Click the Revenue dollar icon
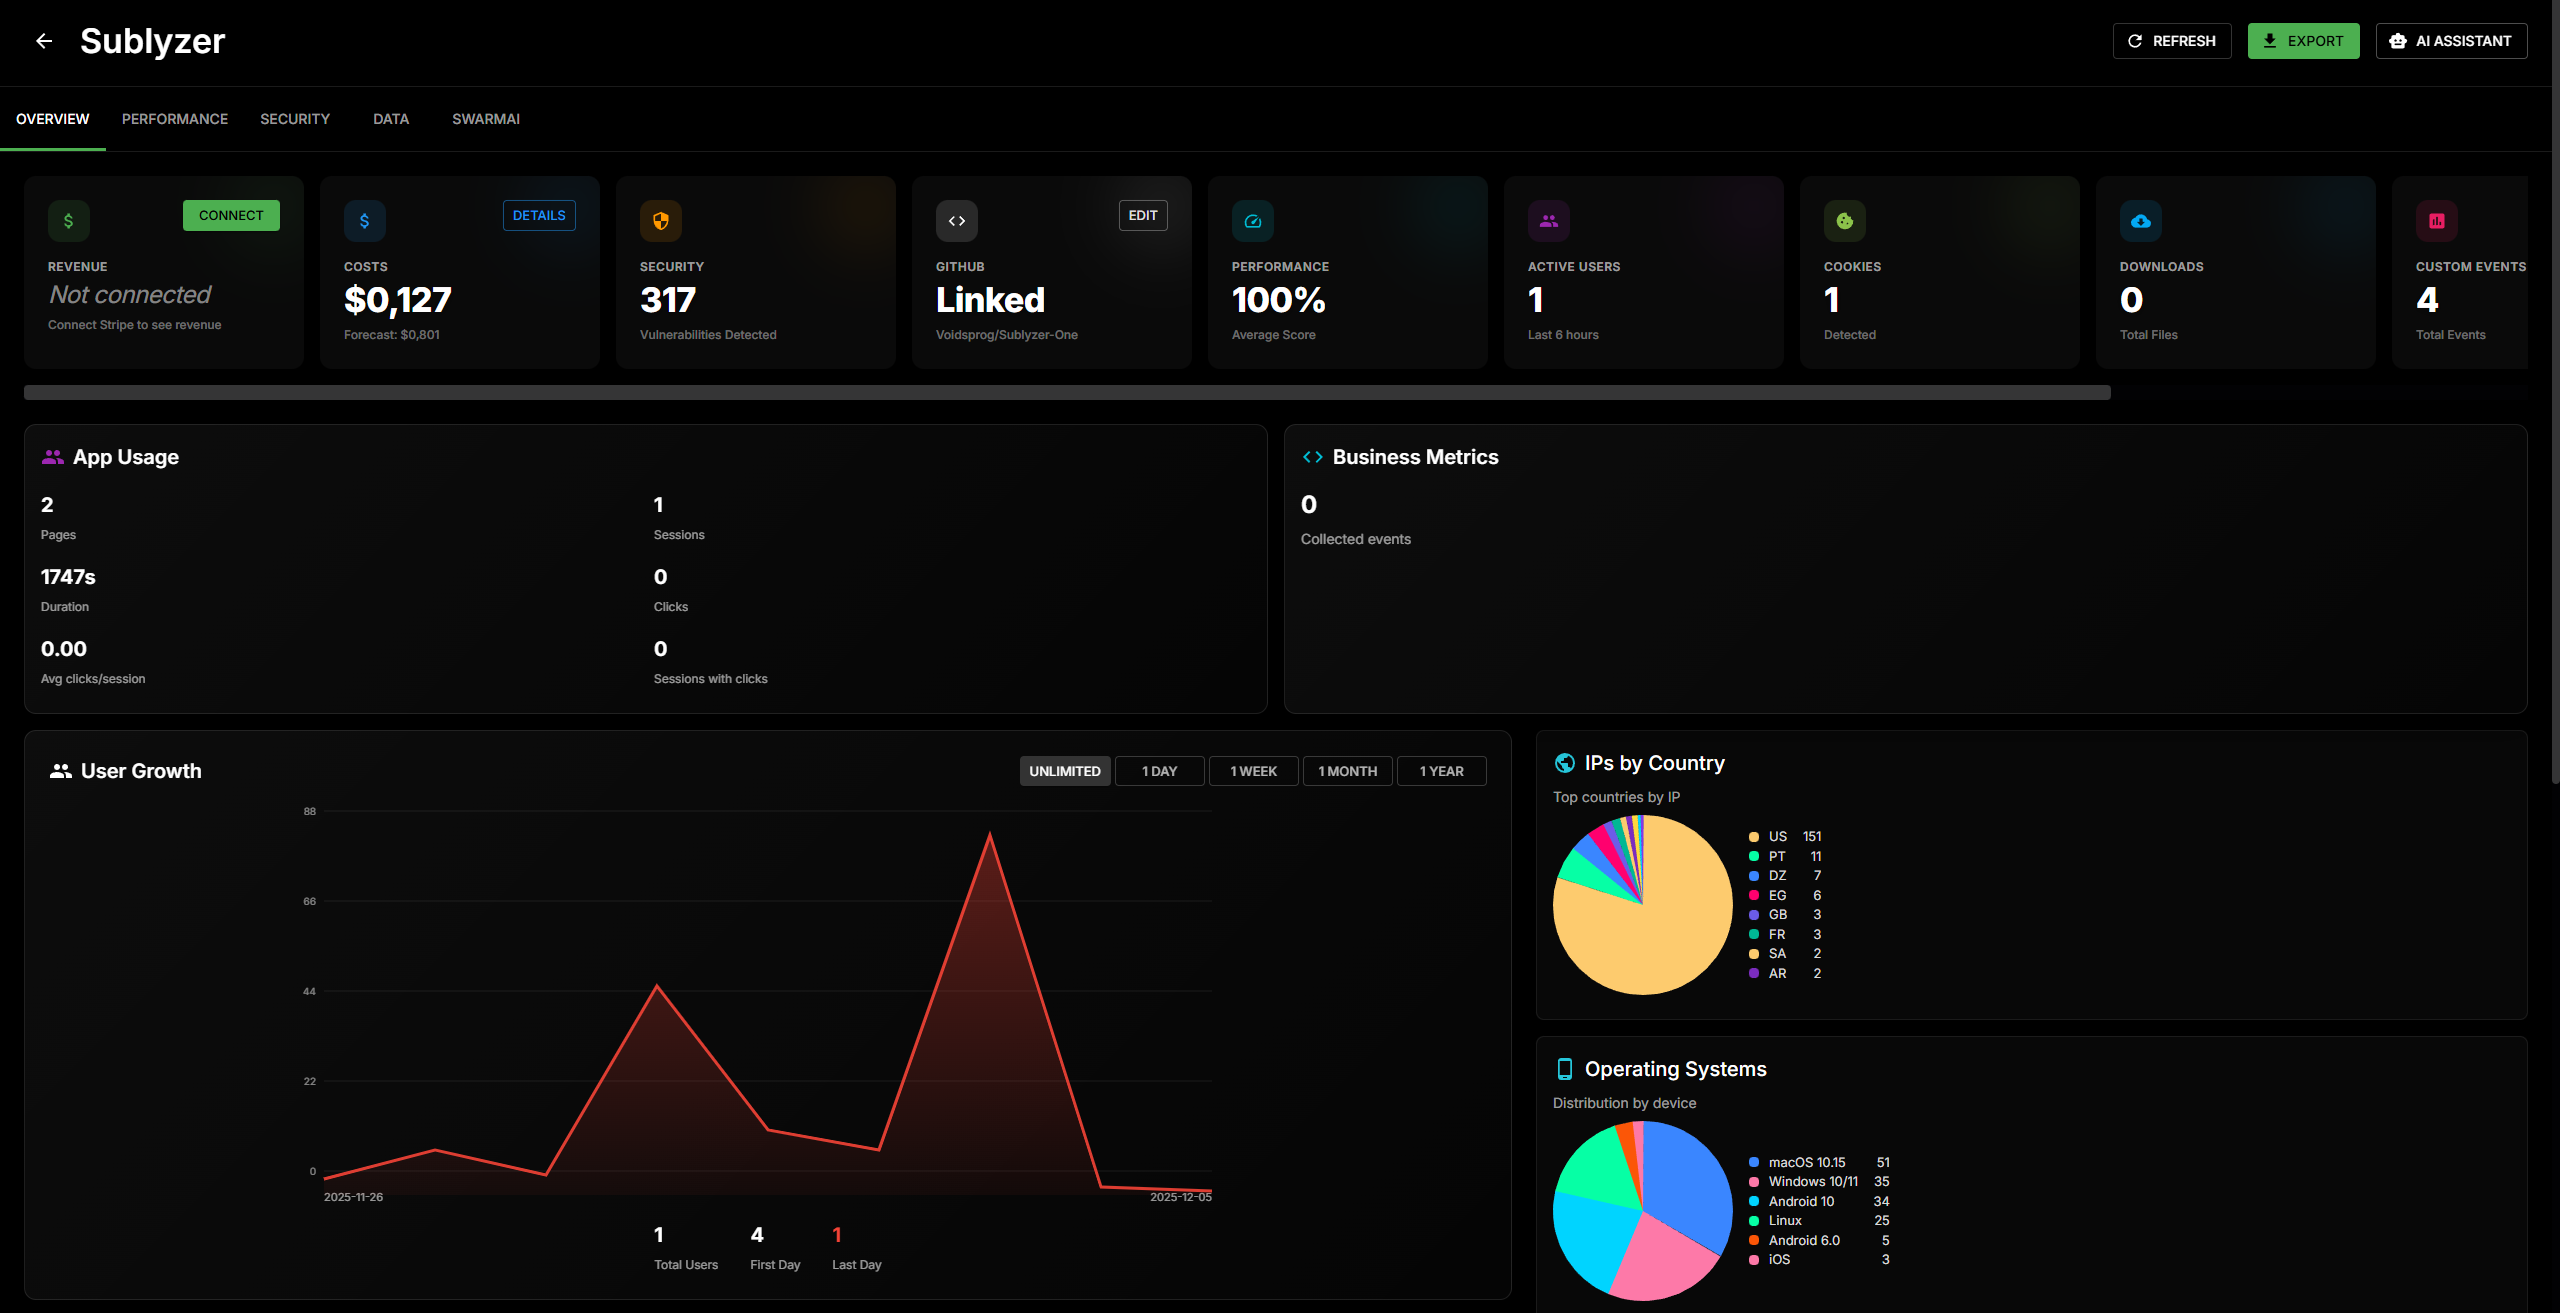Image resolution: width=2560 pixels, height=1313 pixels. [x=69, y=221]
